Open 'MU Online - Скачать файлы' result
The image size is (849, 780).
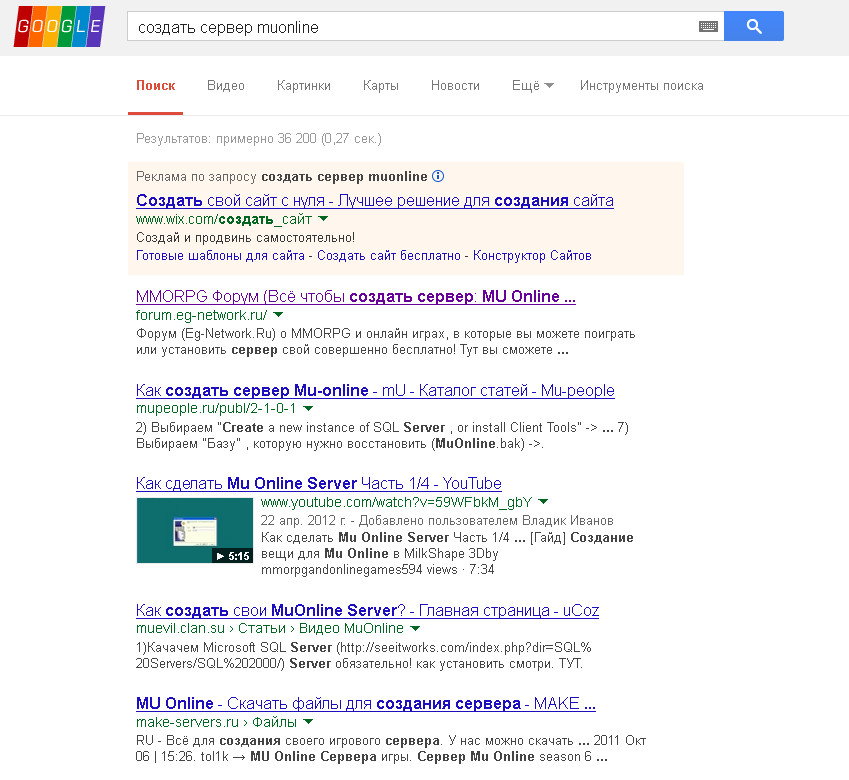[x=366, y=704]
